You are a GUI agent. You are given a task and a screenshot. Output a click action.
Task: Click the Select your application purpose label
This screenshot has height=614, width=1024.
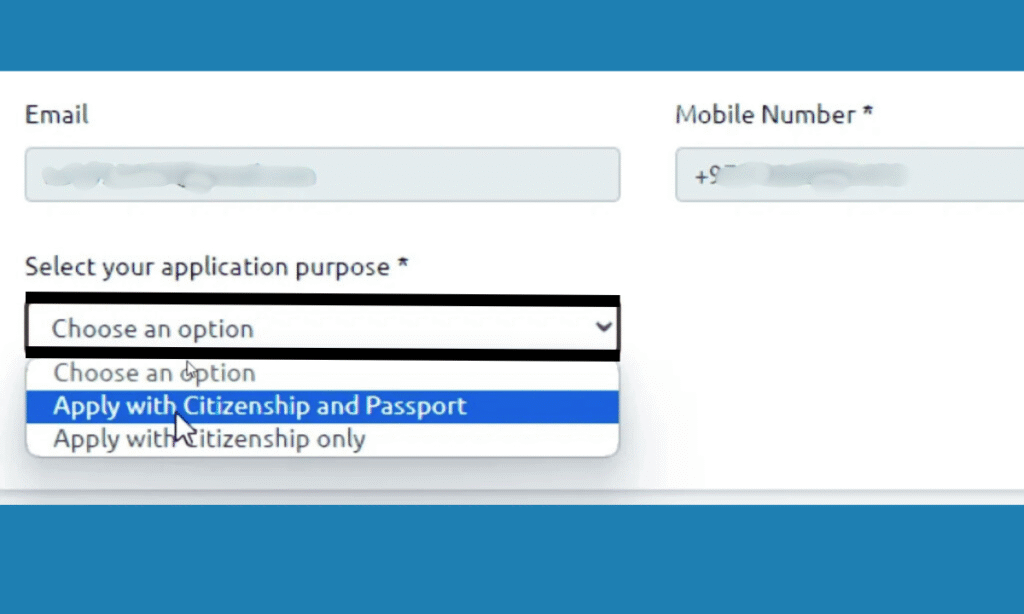[x=204, y=267]
